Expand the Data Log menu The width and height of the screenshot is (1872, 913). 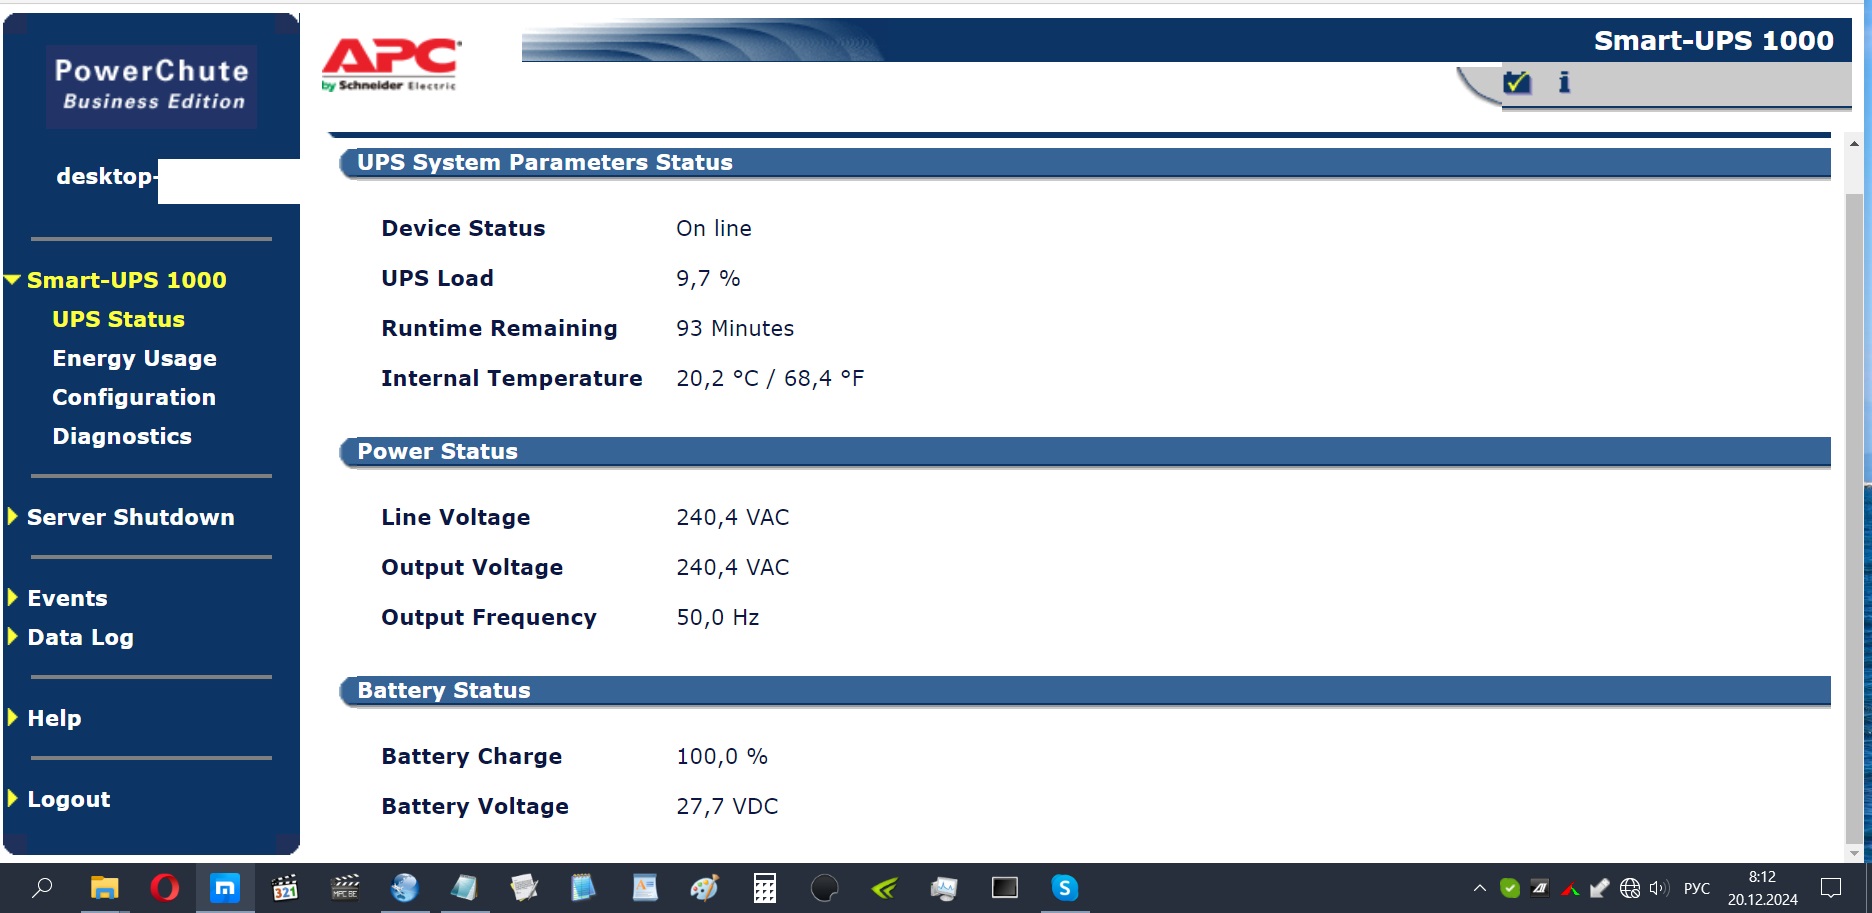[13, 637]
